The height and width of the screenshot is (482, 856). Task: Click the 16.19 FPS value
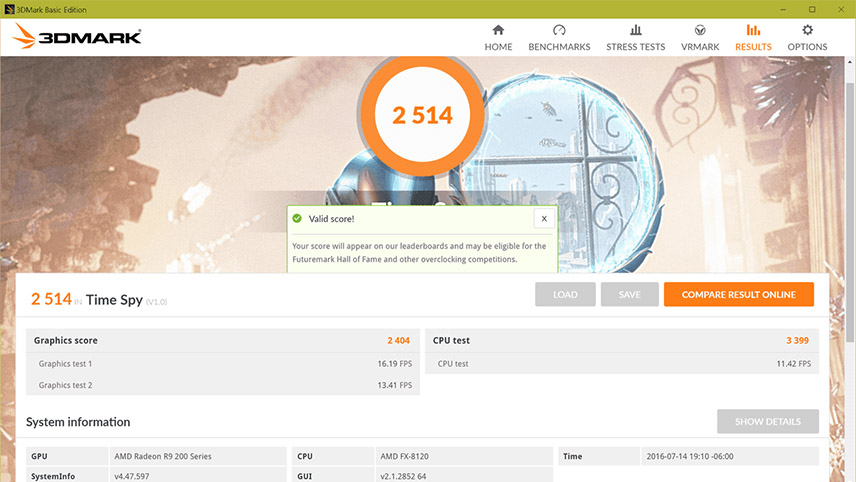(395, 364)
